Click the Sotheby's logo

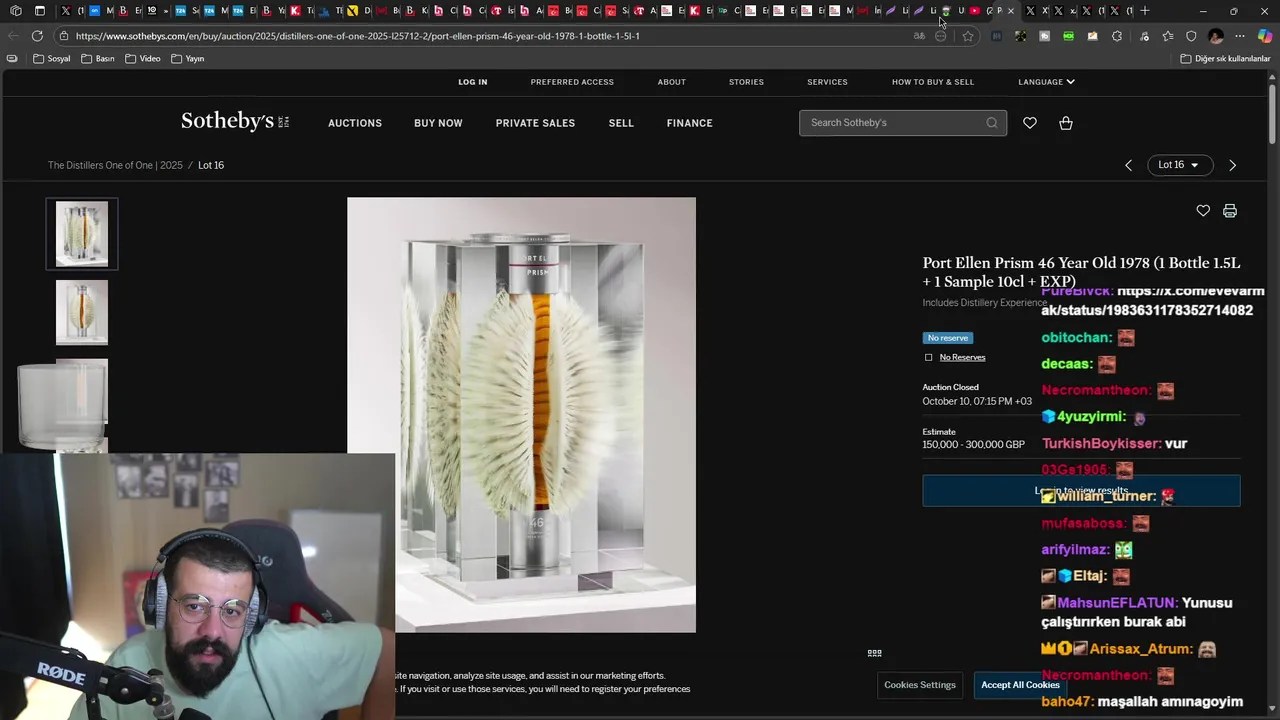pyautogui.click(x=235, y=122)
